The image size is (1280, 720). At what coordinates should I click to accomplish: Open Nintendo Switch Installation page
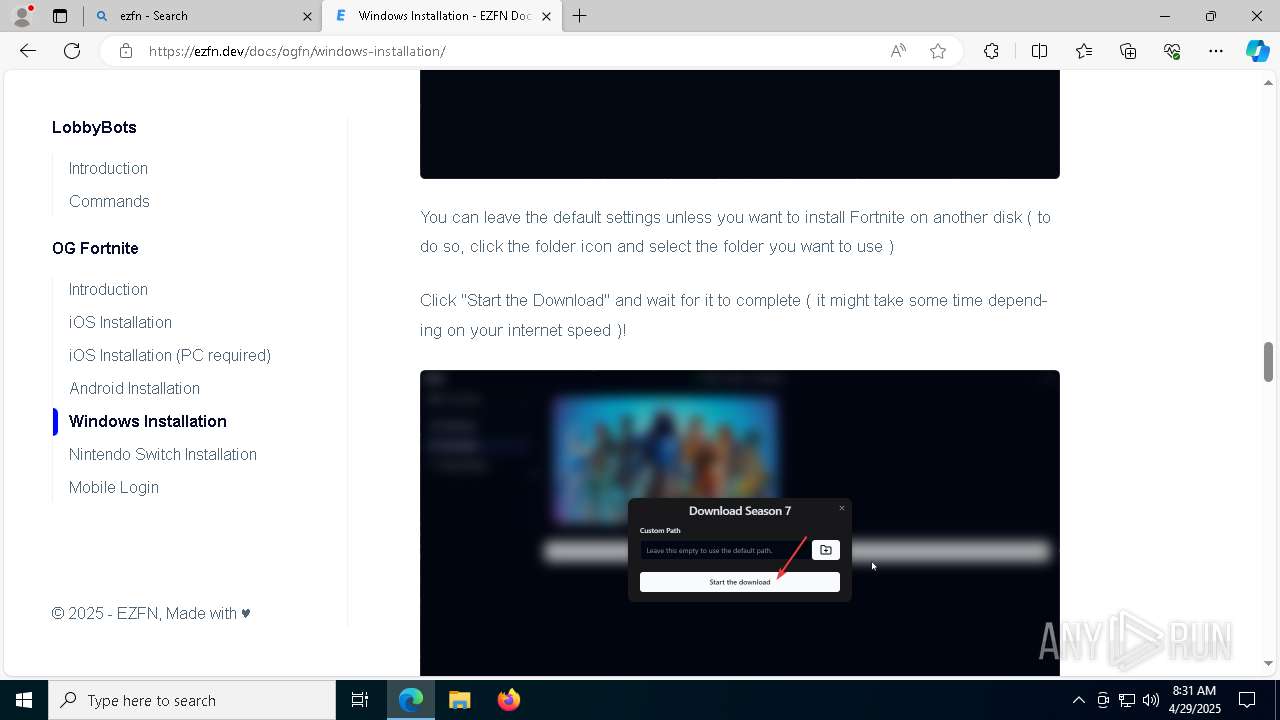click(x=163, y=454)
